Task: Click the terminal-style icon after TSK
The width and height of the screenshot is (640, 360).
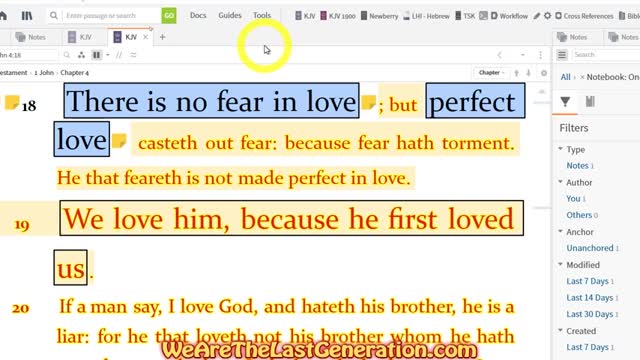Action: (483, 16)
